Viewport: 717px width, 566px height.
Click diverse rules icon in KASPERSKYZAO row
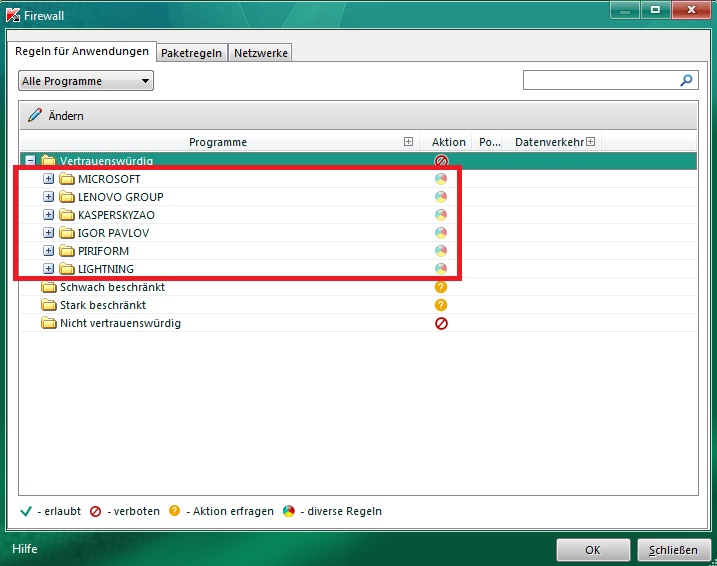pyautogui.click(x=441, y=215)
